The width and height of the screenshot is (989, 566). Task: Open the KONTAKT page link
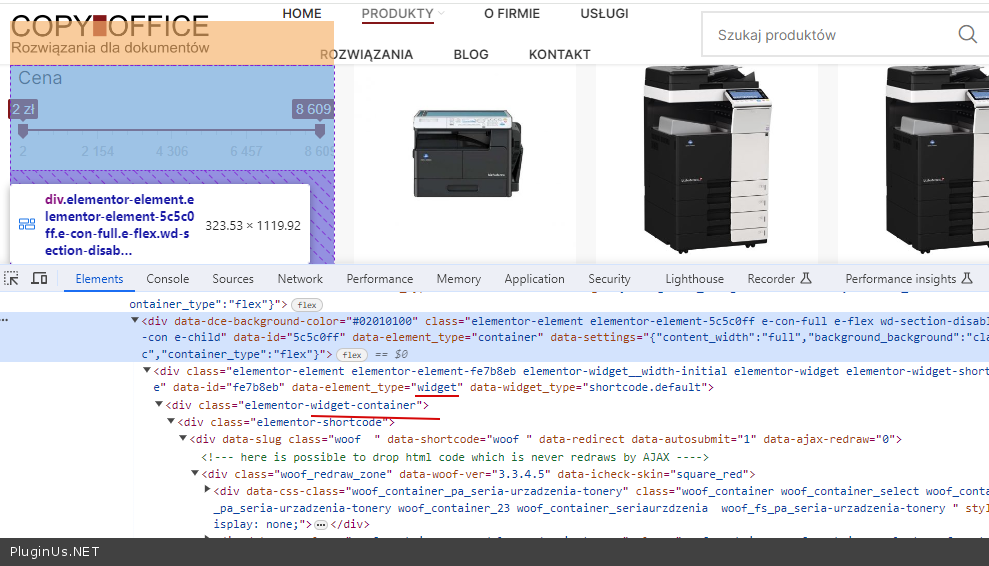[x=559, y=54]
